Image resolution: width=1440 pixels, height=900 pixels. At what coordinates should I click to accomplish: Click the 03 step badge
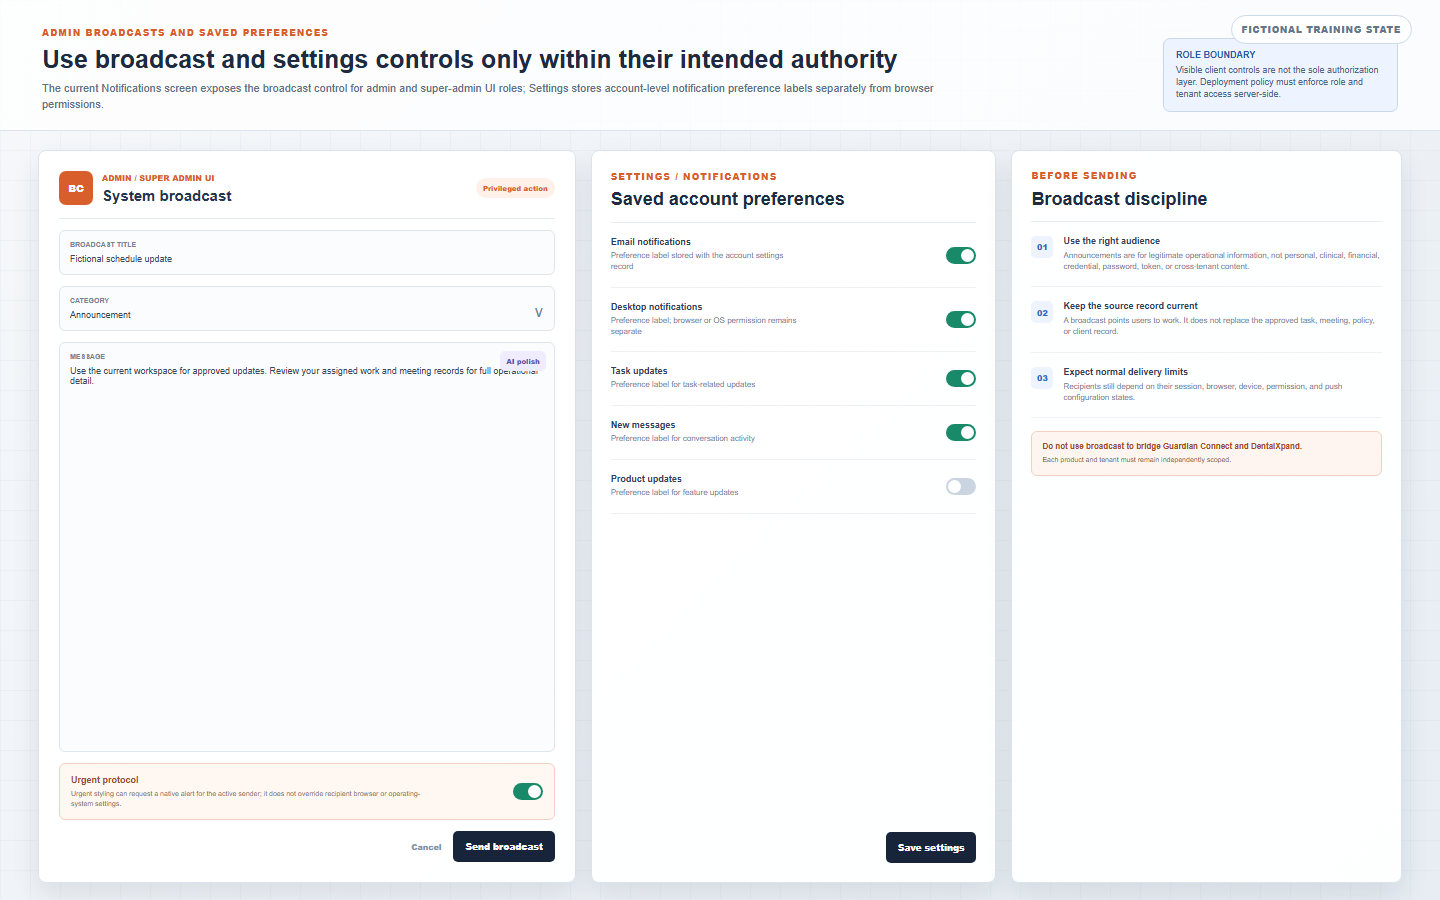click(1042, 378)
